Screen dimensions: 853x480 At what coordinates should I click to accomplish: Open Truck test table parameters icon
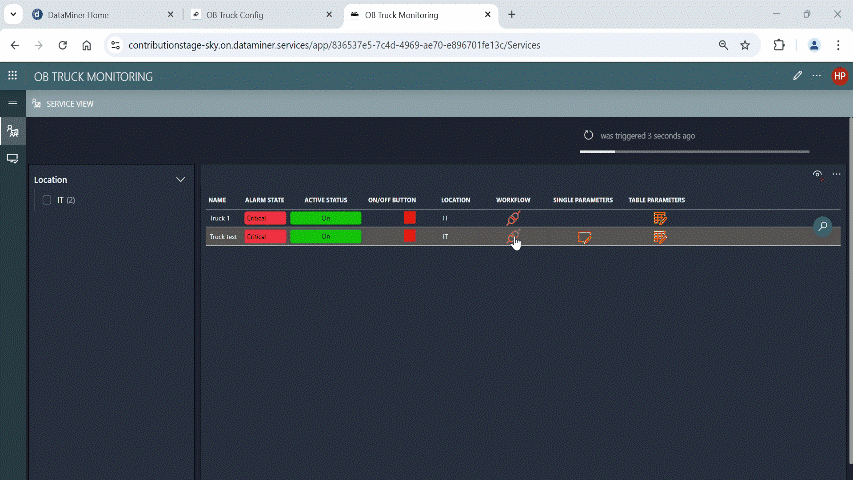660,237
